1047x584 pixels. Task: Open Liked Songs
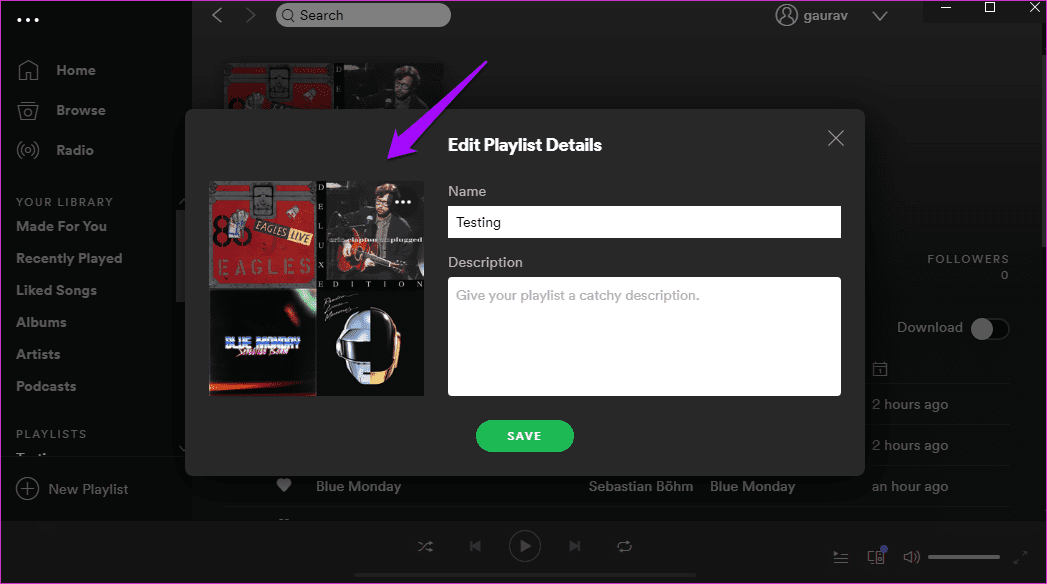coord(57,290)
